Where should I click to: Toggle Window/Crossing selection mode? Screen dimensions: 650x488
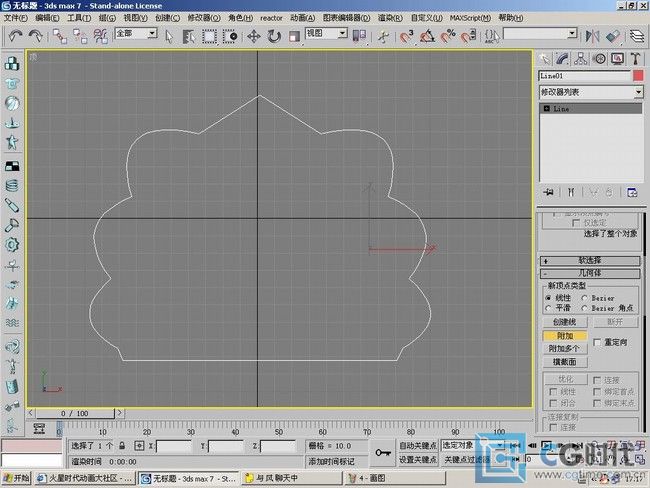[230, 36]
